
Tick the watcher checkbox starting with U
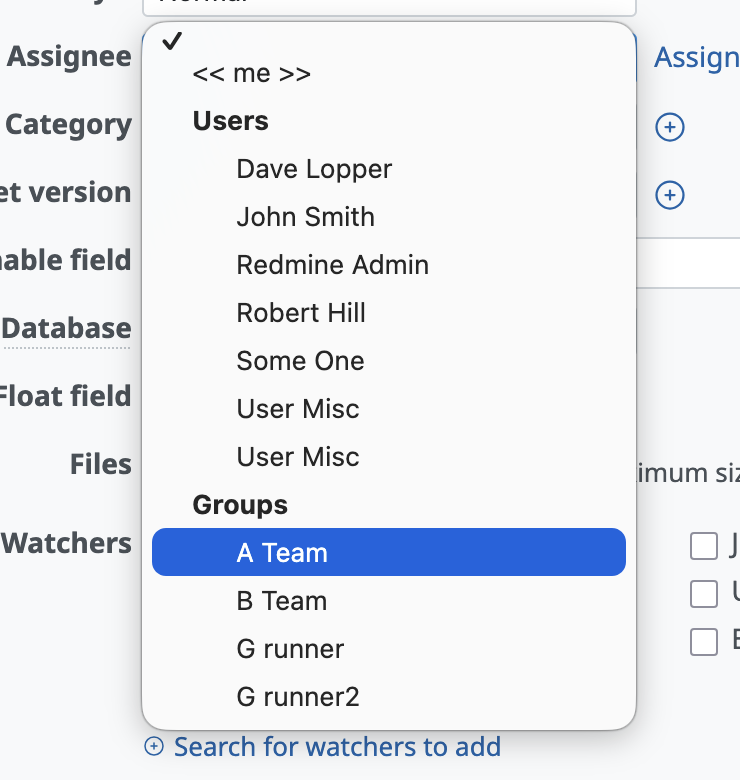point(704,594)
